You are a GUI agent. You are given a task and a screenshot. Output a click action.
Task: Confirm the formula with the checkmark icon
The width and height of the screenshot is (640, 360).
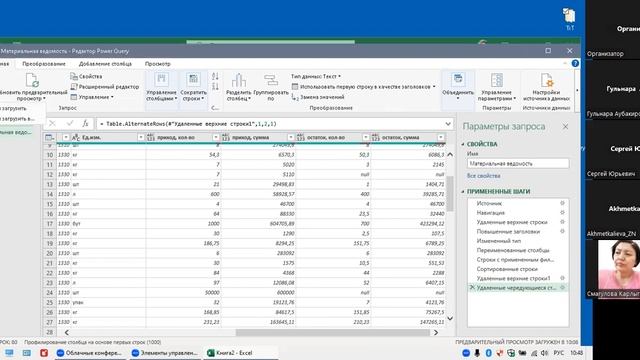tap(70, 123)
